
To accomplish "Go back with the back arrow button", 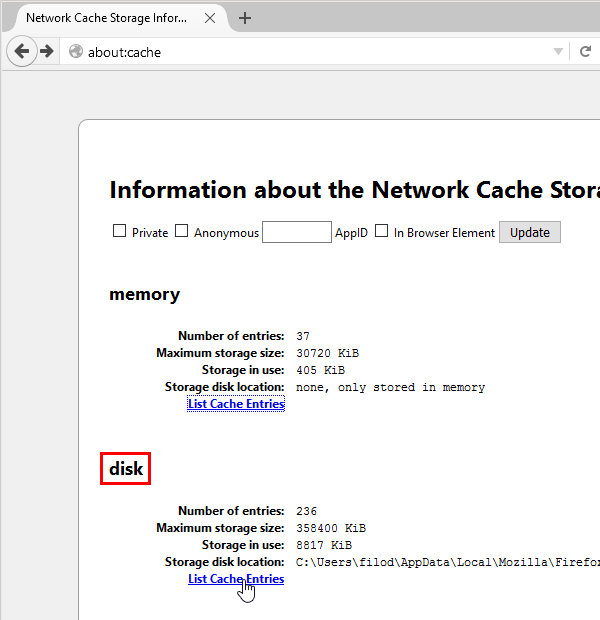I will click(x=22, y=51).
